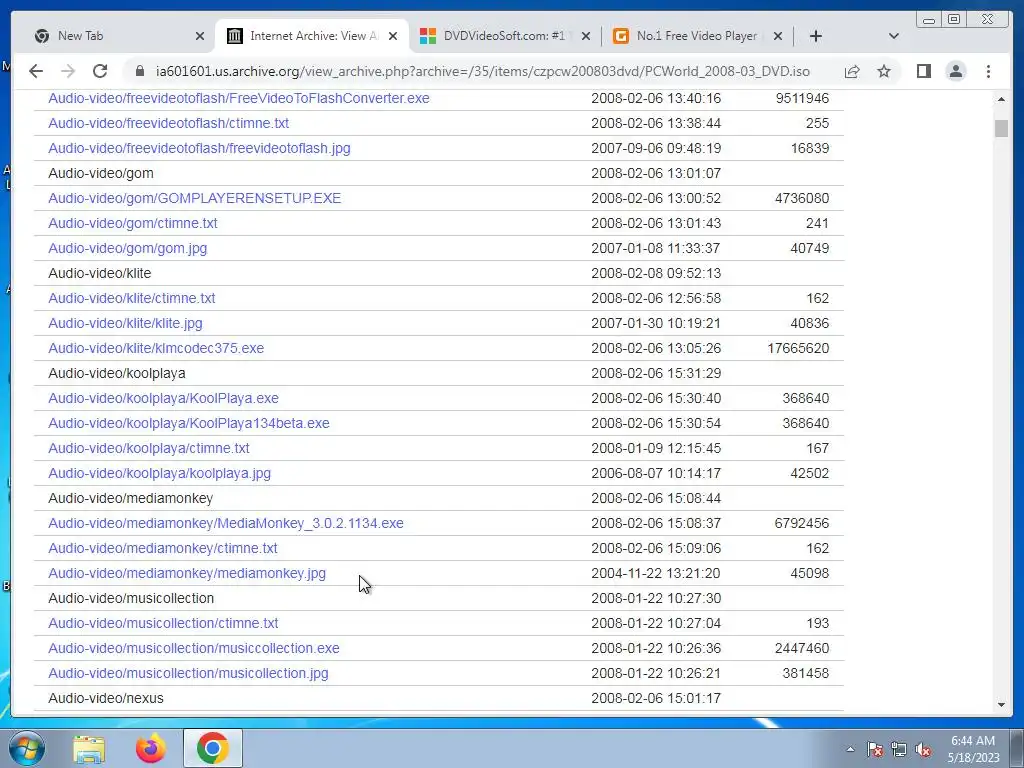Open Windows Explorer from taskbar
Screen dimensions: 1024x768
coord(89,748)
